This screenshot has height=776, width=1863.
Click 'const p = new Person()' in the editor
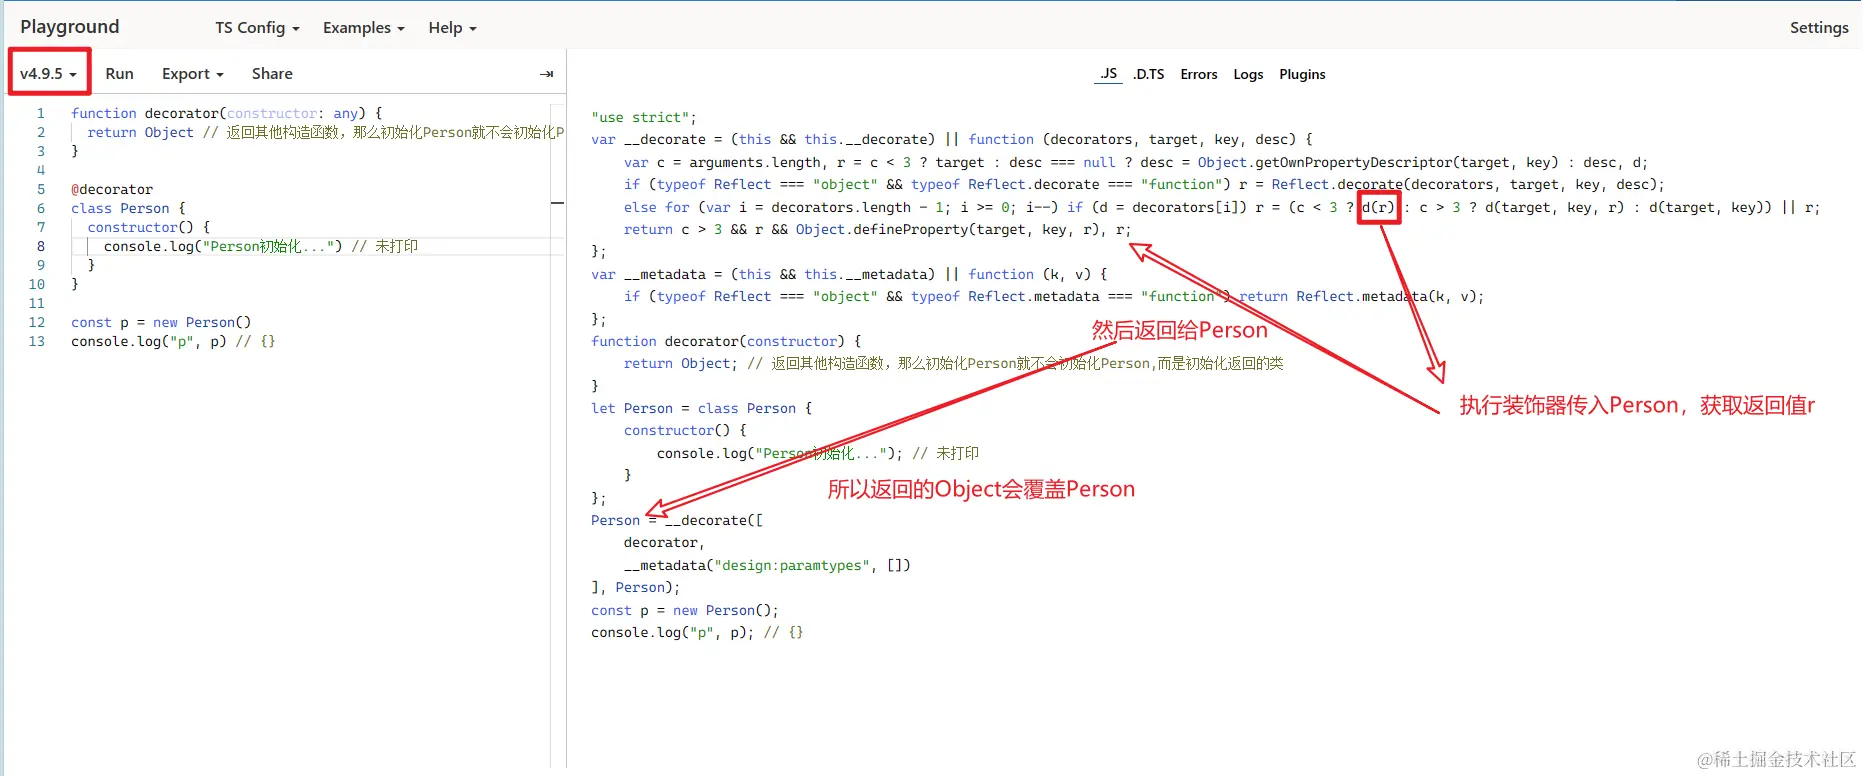click(161, 322)
